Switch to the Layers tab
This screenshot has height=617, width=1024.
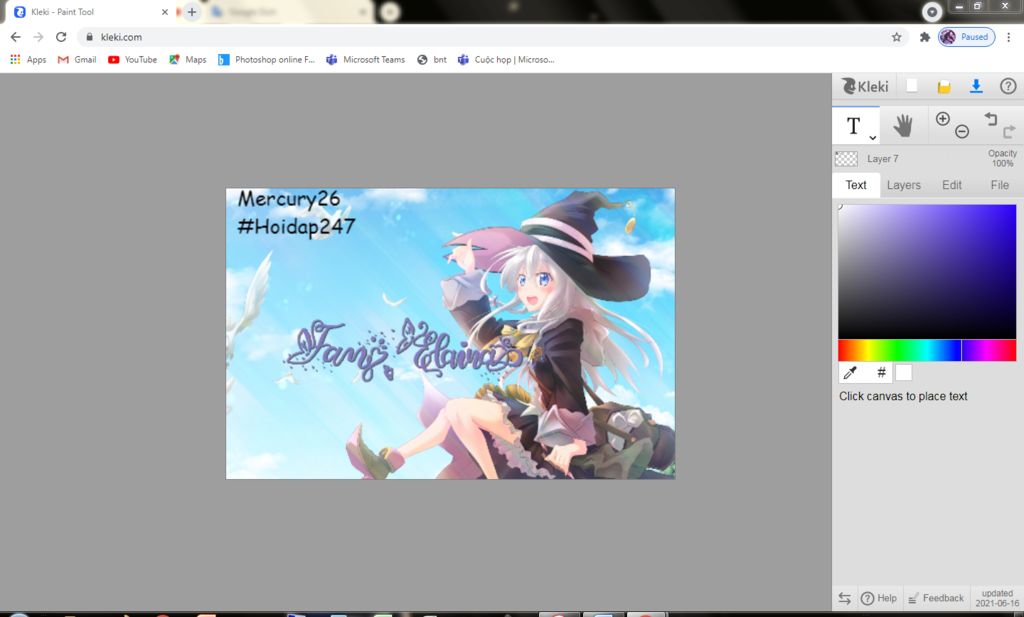(903, 185)
